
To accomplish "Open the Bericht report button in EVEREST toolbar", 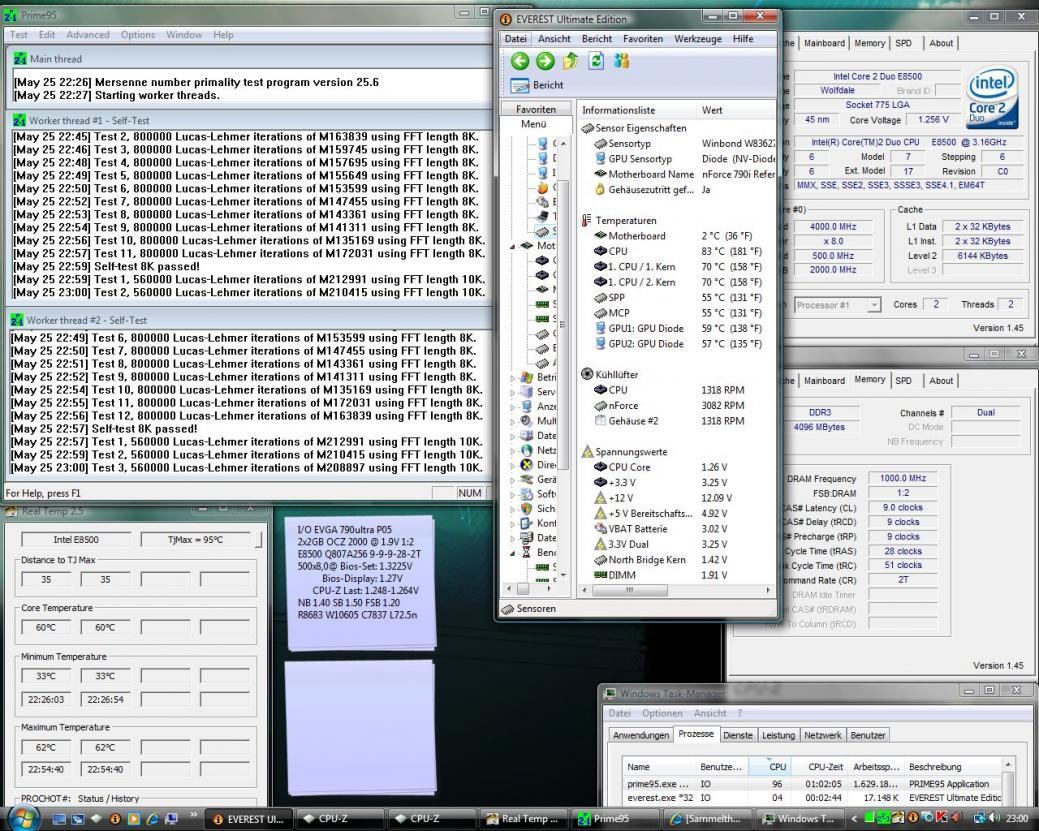I will (x=537, y=85).
